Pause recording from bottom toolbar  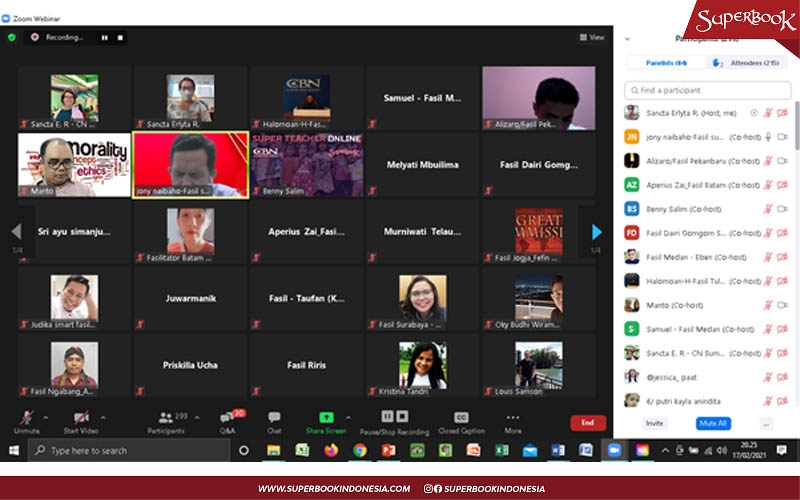(x=387, y=416)
